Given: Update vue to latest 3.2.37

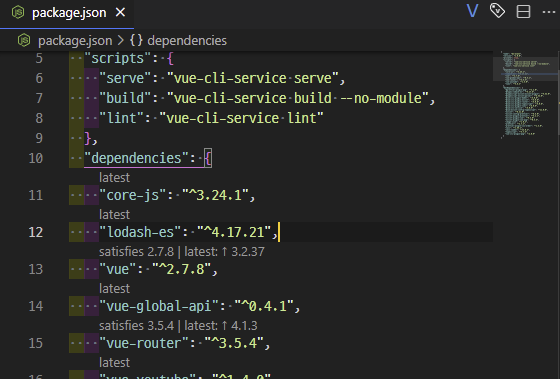Looking at the screenshot, I should click(x=225, y=251).
